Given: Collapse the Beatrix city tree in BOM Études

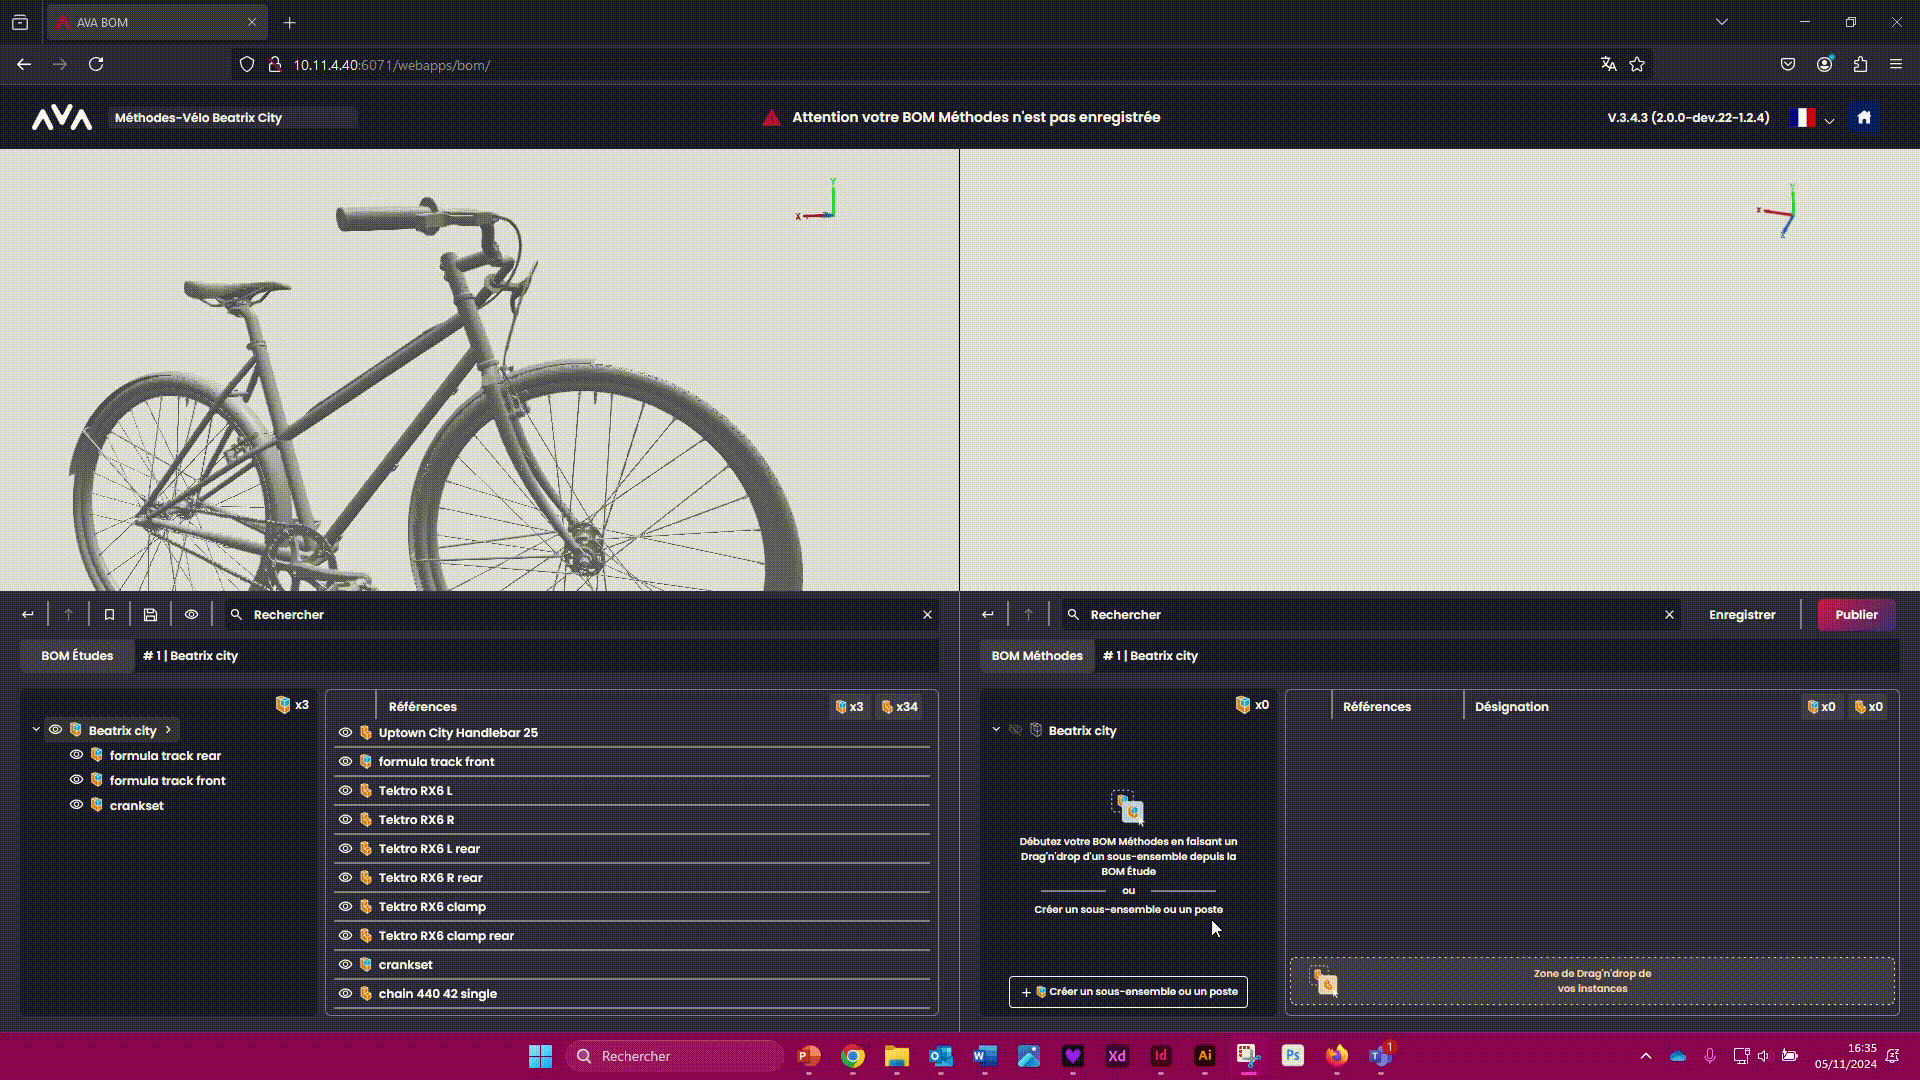Looking at the screenshot, I should [x=36, y=730].
